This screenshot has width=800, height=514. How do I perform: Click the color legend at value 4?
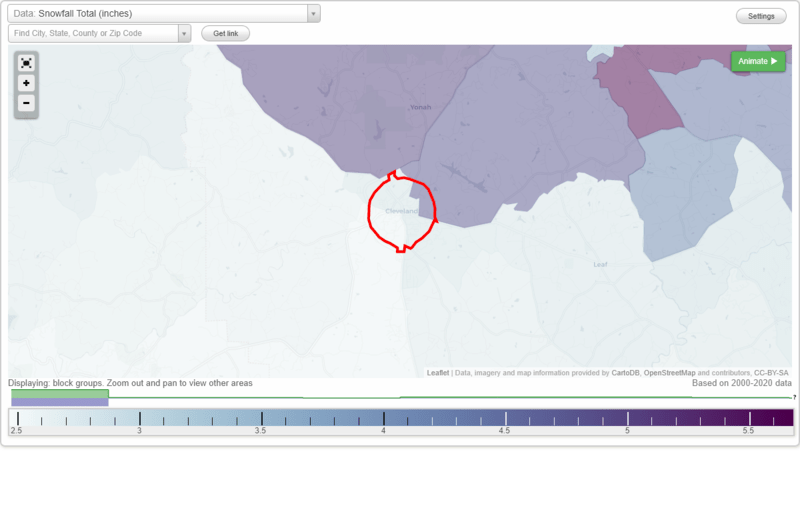click(384, 419)
